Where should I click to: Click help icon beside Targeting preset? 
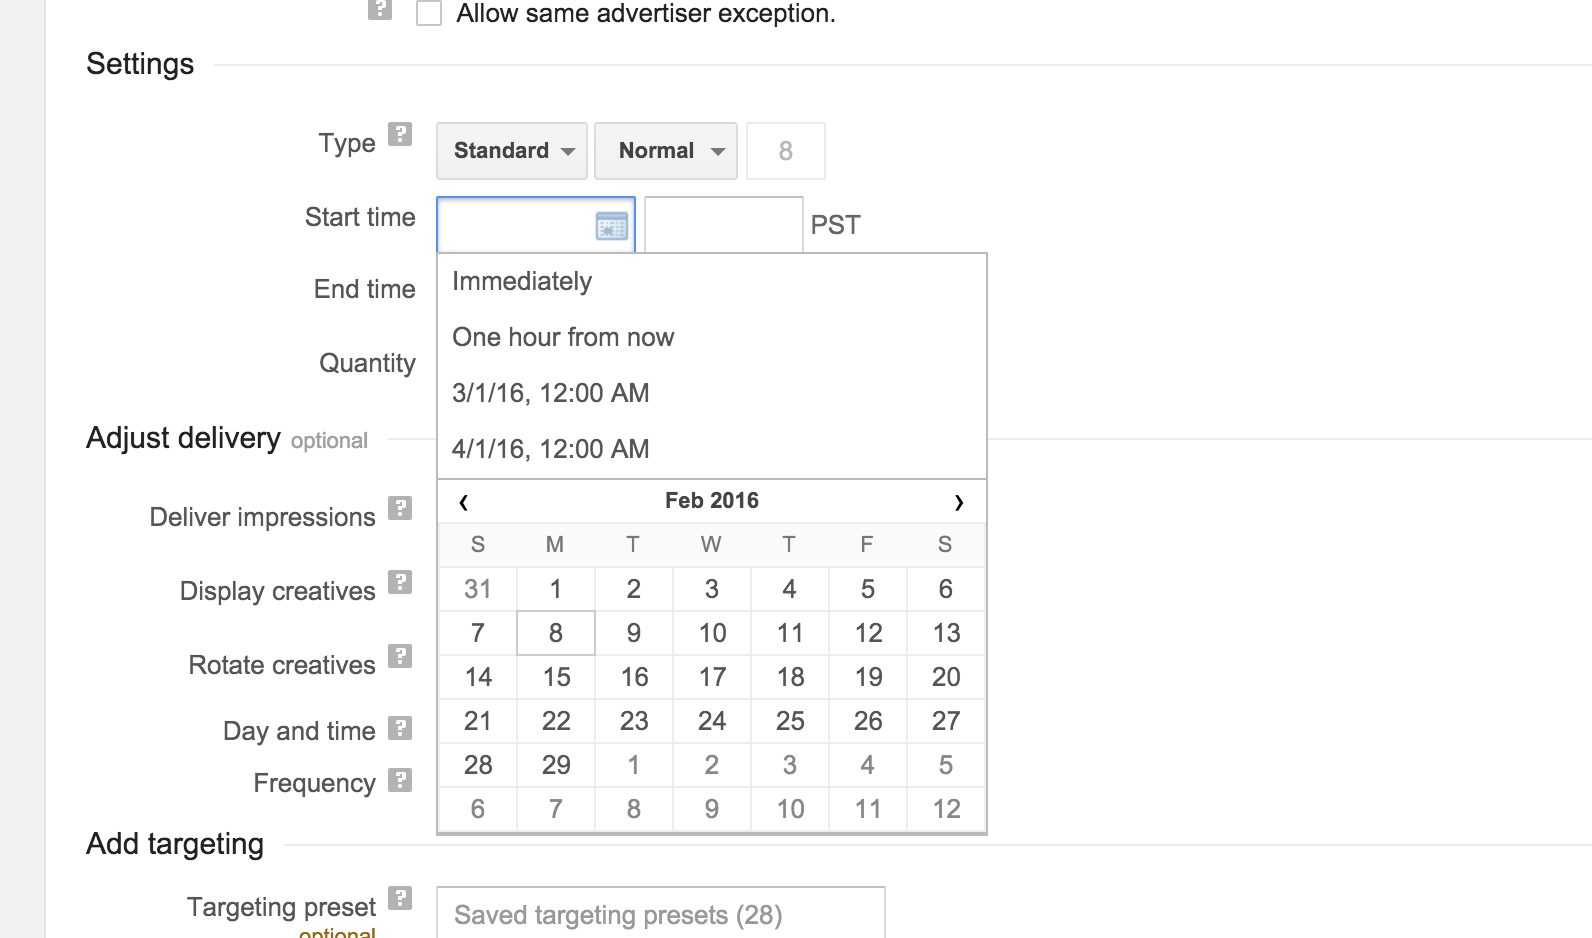coord(400,898)
